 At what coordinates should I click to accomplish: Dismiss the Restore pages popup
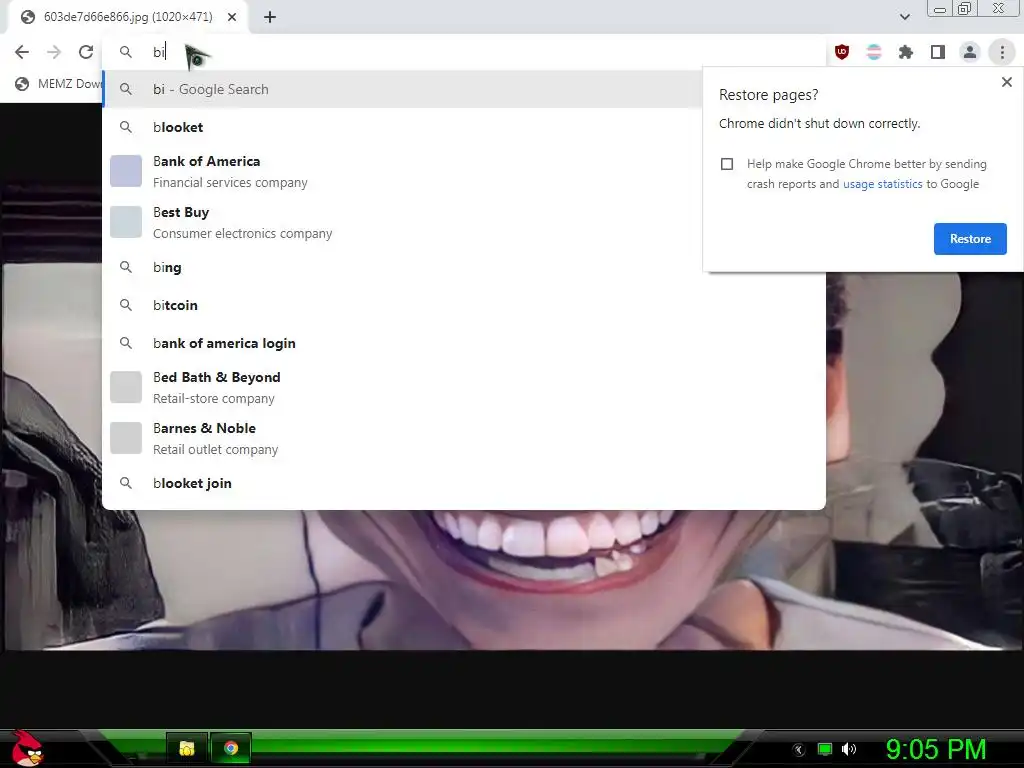coord(1006,82)
